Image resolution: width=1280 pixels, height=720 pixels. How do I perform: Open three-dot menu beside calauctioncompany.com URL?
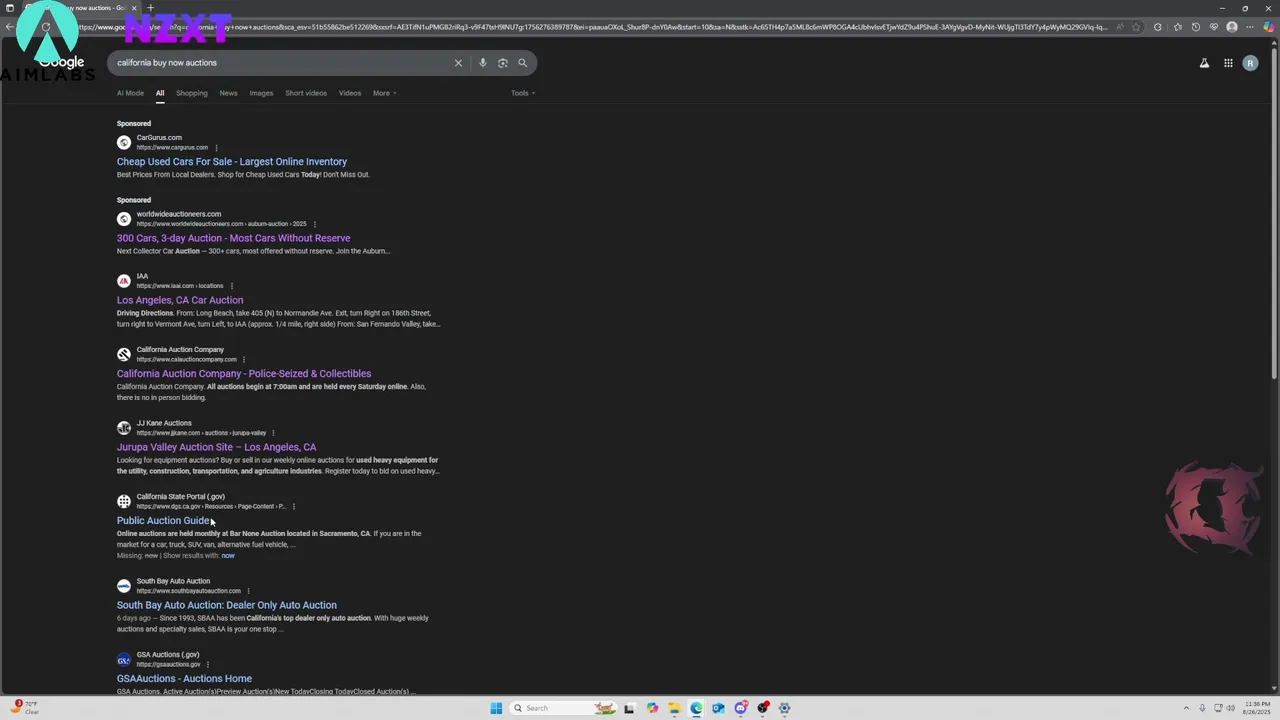(244, 360)
